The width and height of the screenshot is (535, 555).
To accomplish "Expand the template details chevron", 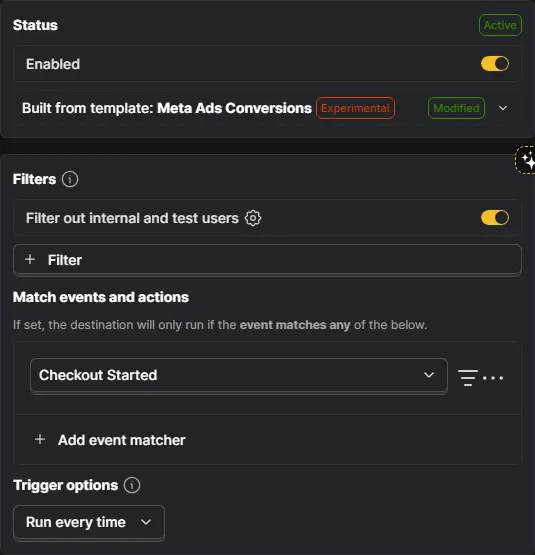I will pyautogui.click(x=503, y=108).
